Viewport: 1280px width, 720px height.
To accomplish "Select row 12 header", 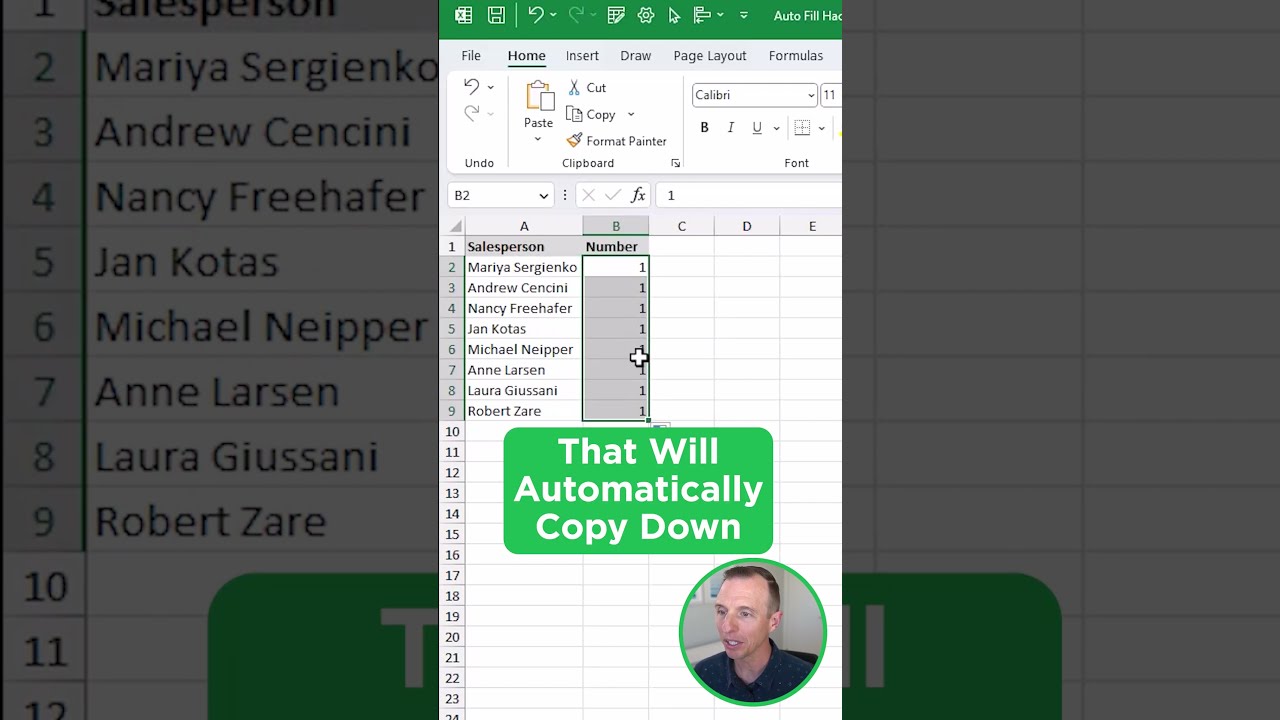I will pos(452,473).
